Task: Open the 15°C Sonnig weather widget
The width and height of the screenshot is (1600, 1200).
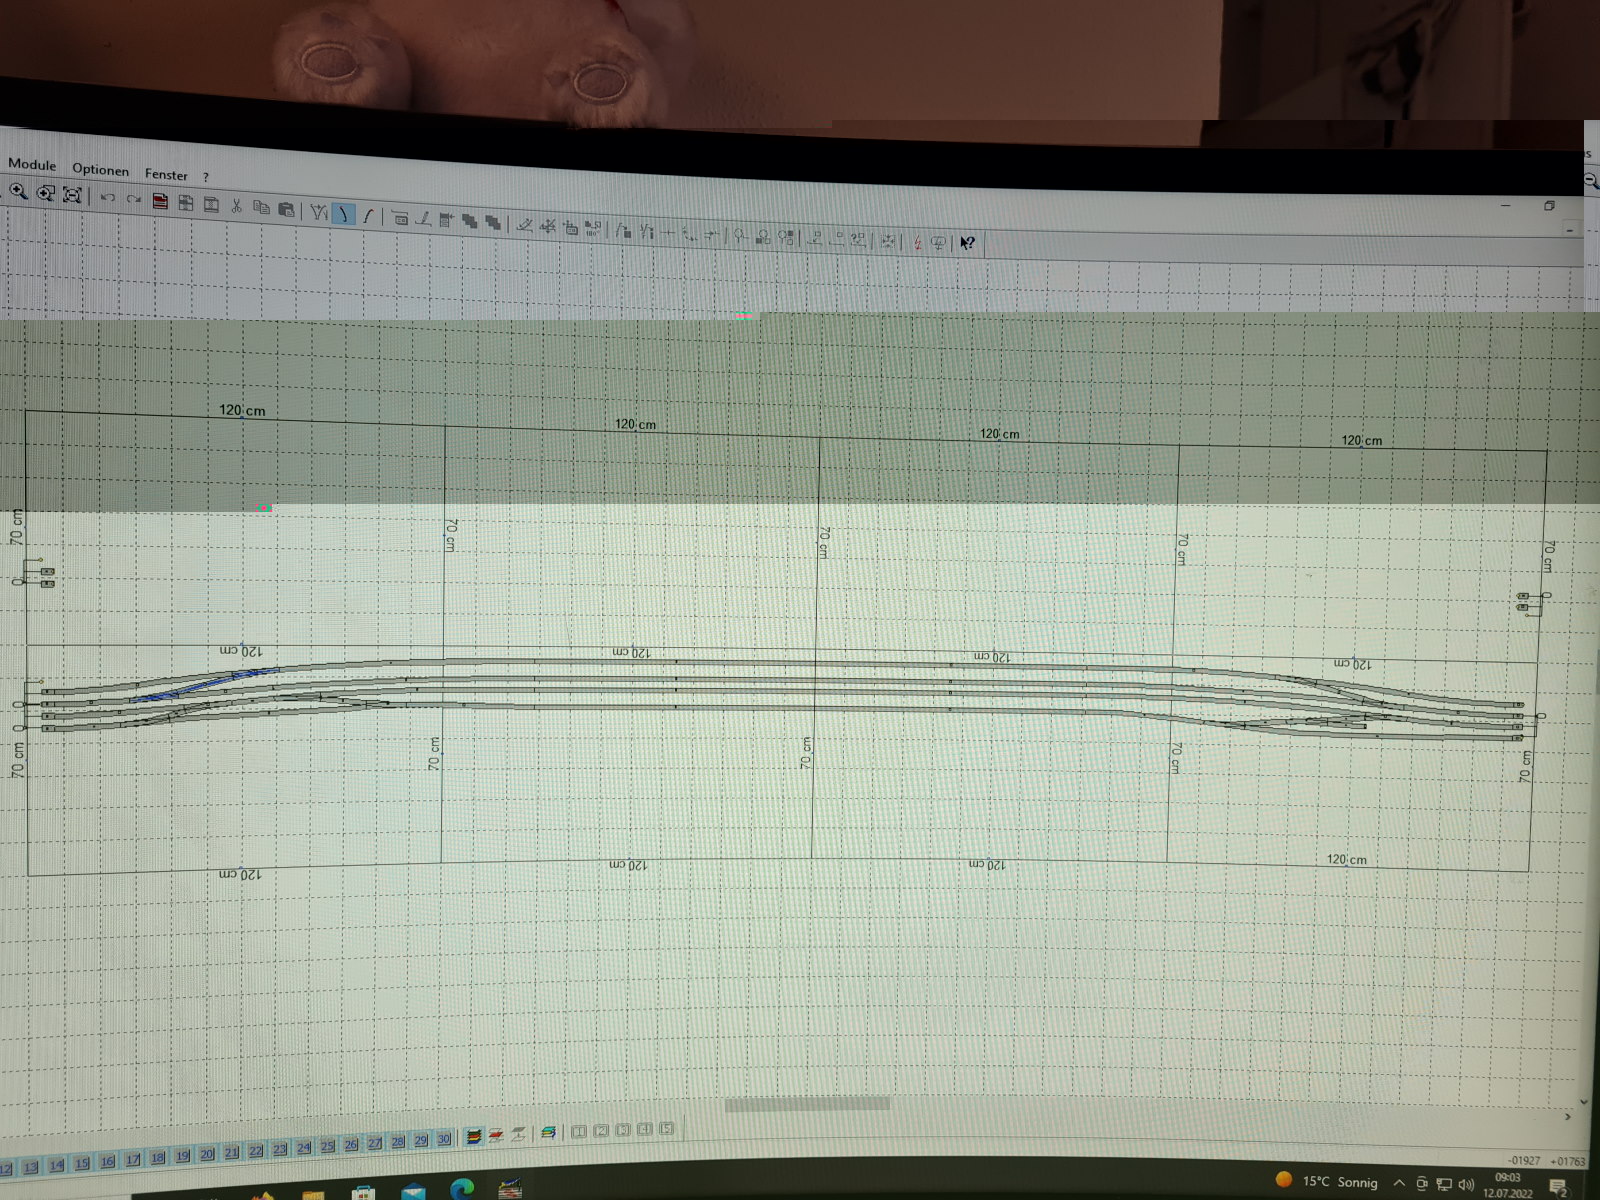Action: [1328, 1181]
